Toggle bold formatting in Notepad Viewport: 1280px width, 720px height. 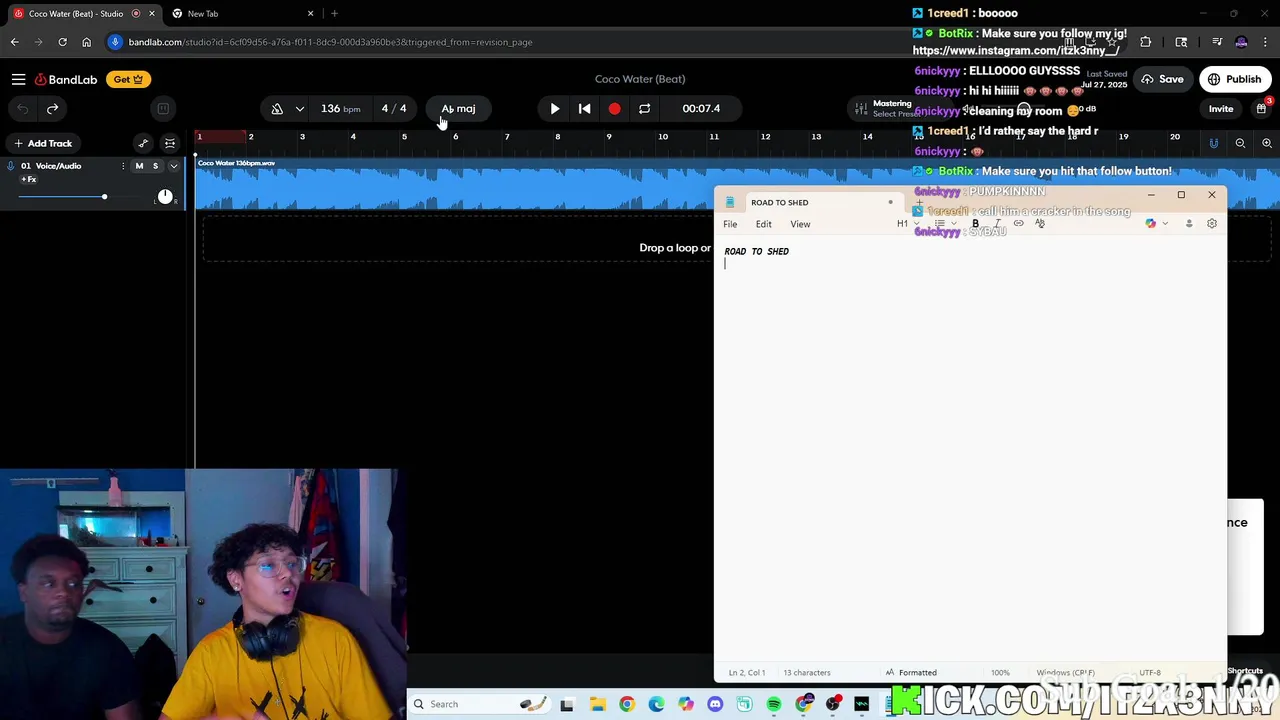coord(975,224)
